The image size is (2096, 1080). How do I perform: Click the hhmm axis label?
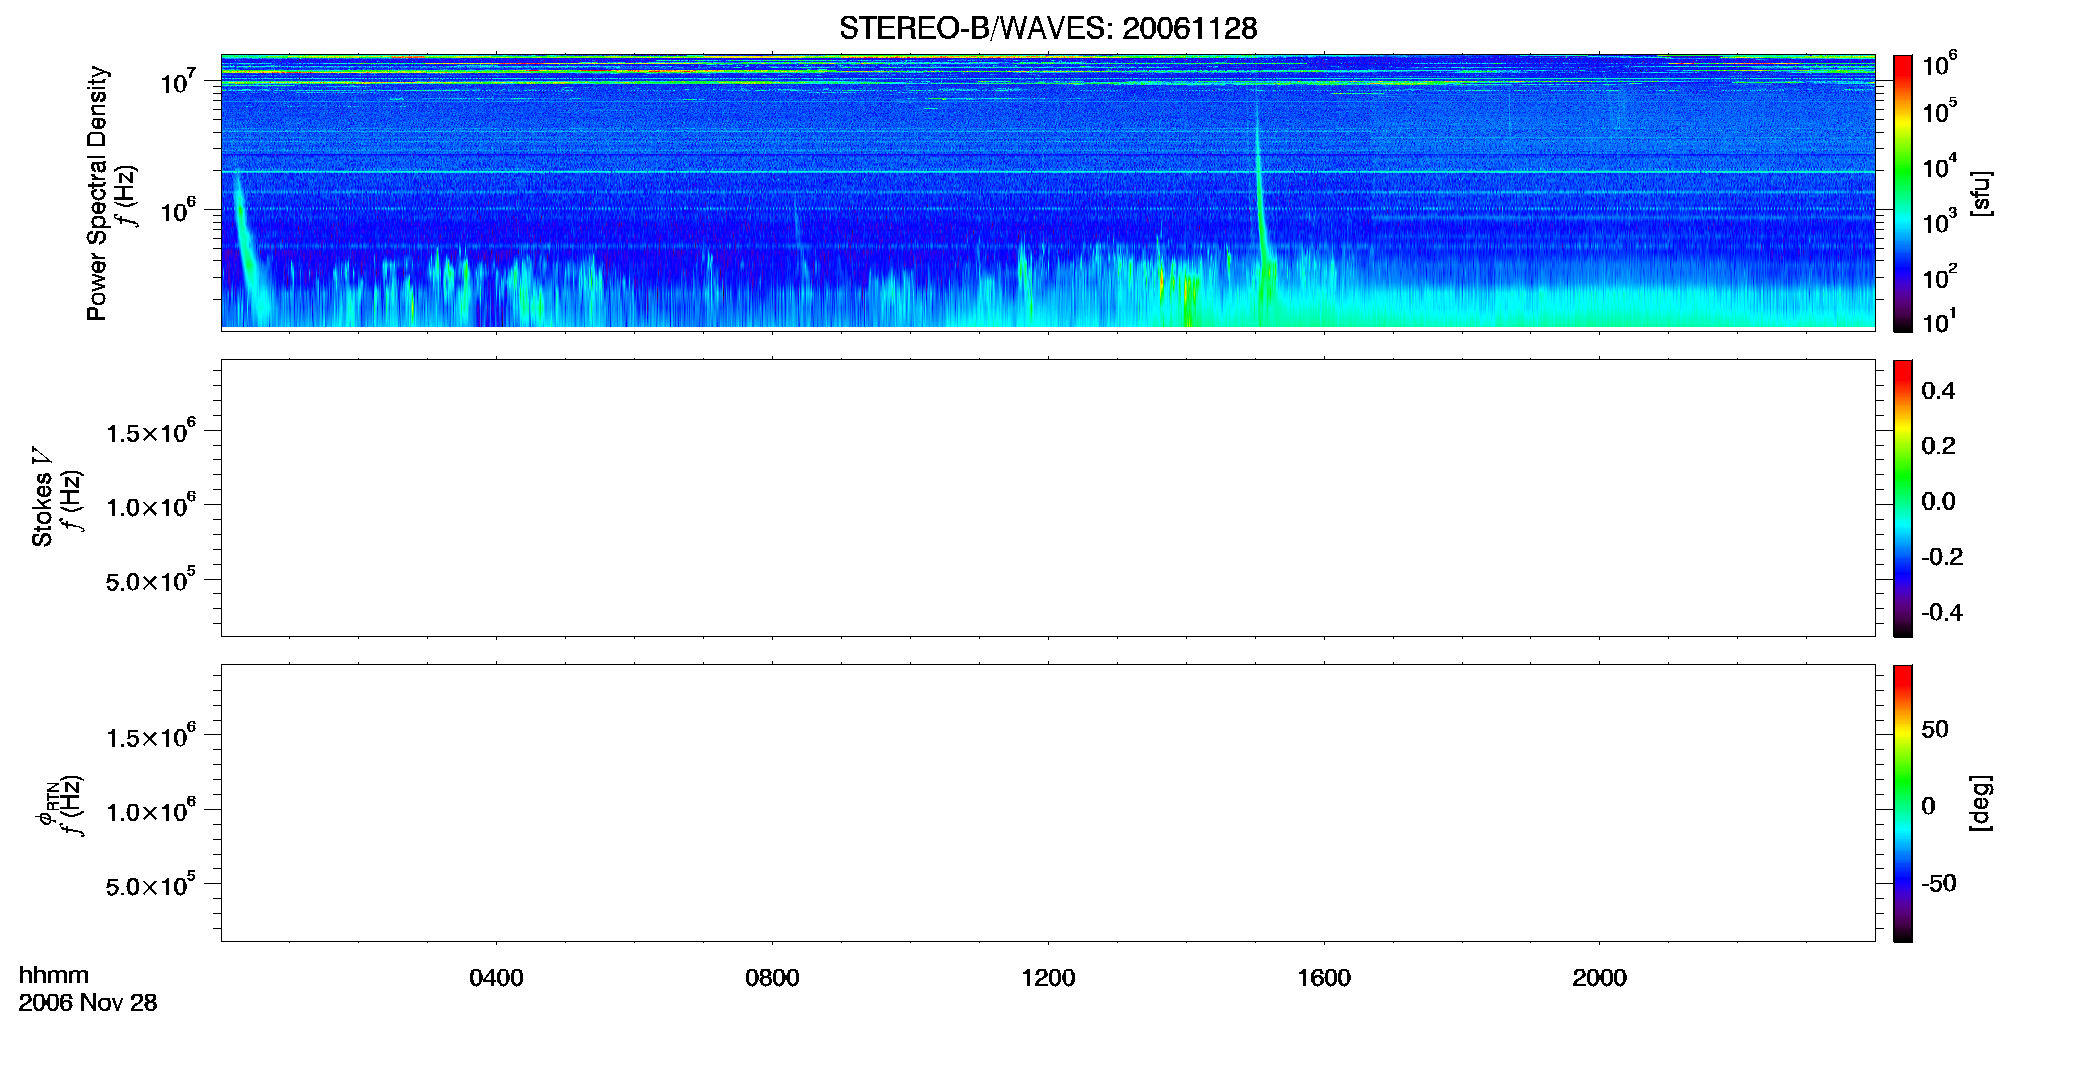pos(54,975)
